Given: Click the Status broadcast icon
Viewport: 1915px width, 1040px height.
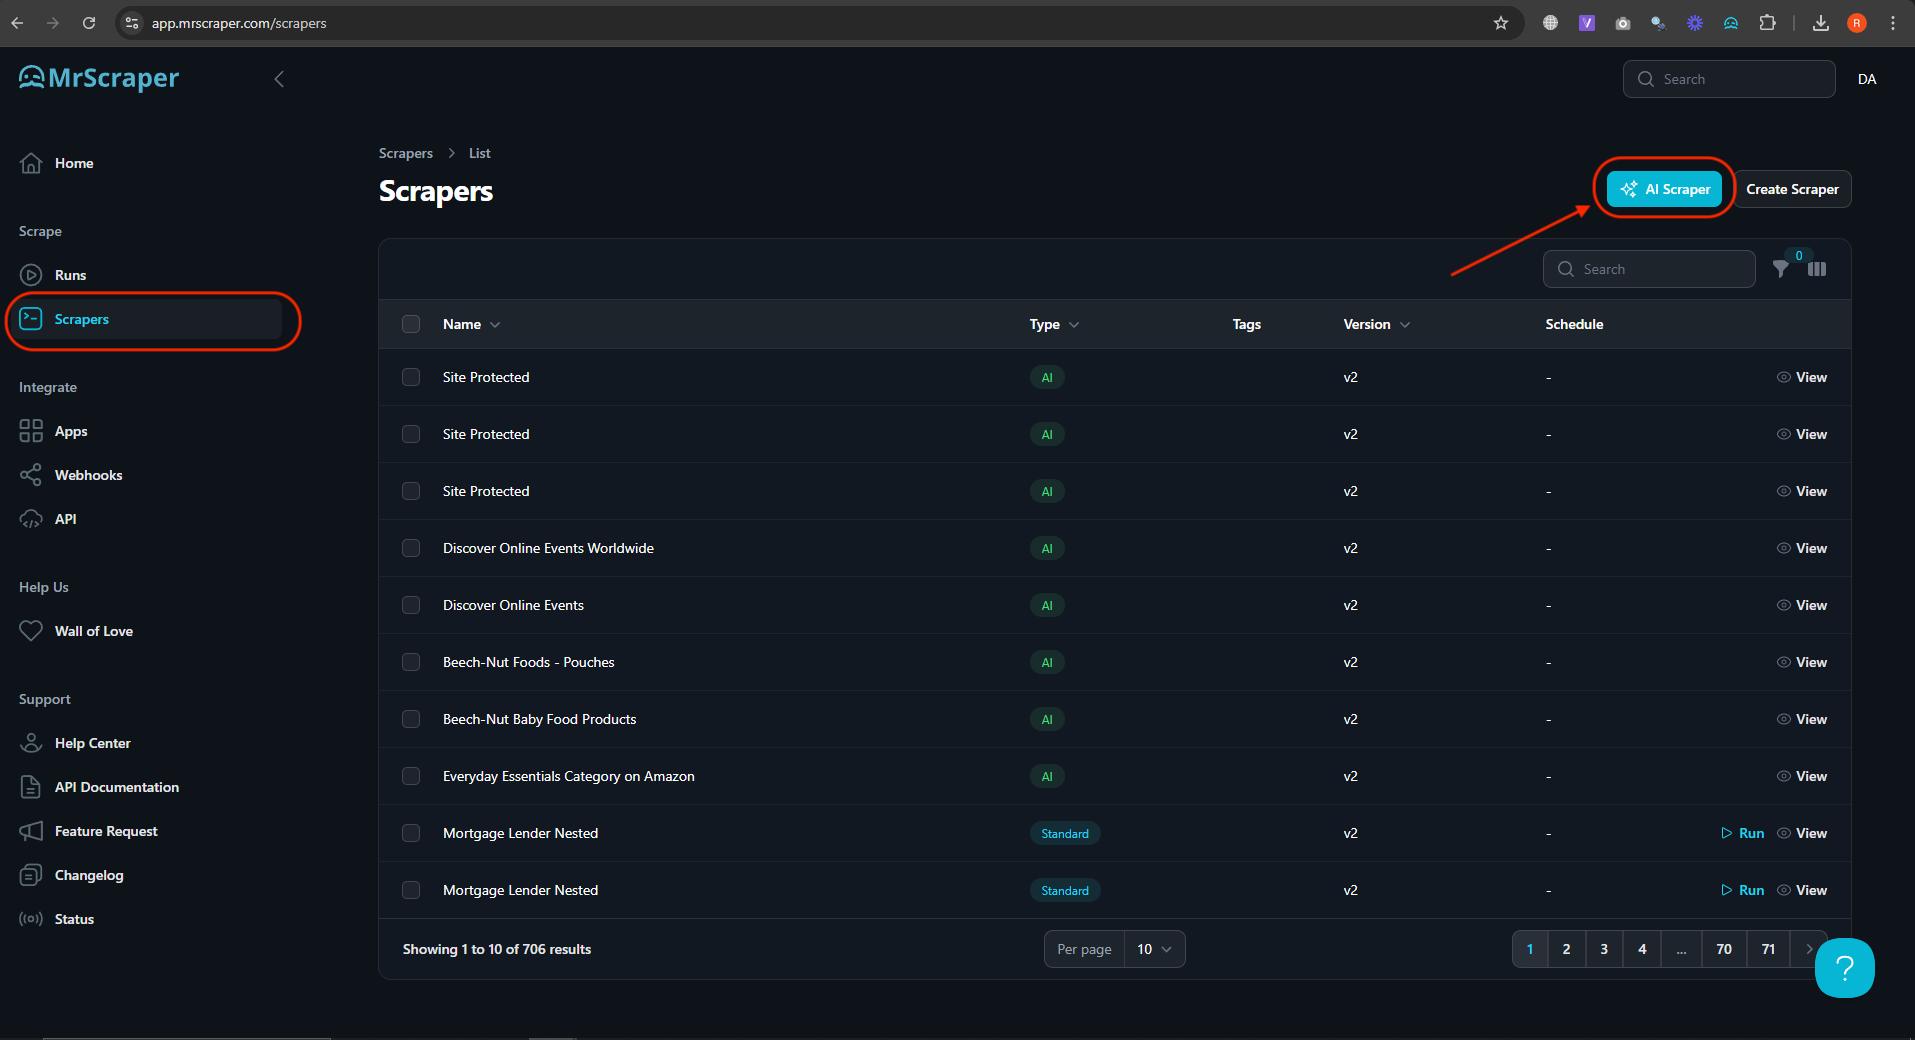Looking at the screenshot, I should pos(31,919).
